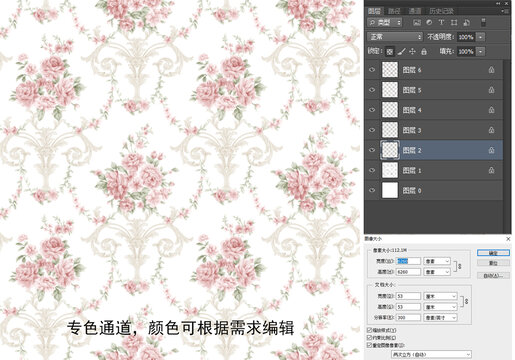This screenshot has width=515, height=360.
Task: Filter layers by shape layer icon
Action: point(454,23)
